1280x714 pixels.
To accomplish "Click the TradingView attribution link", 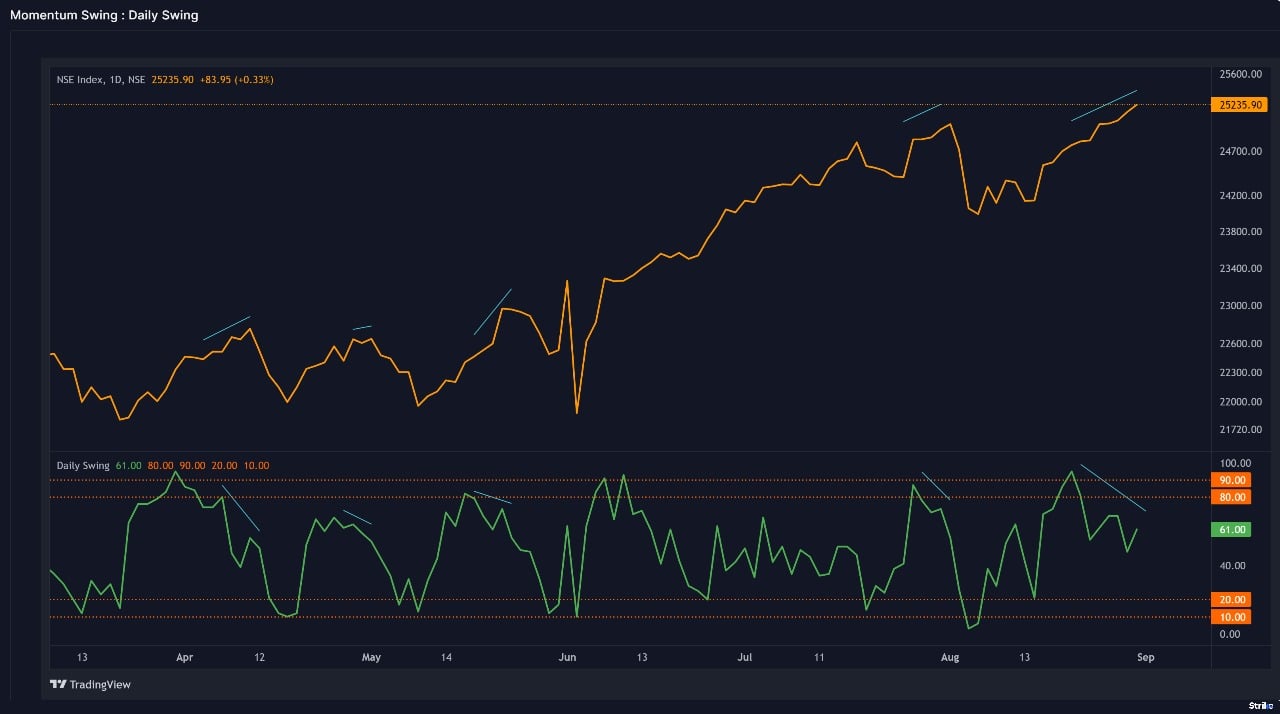I will tap(100, 684).
